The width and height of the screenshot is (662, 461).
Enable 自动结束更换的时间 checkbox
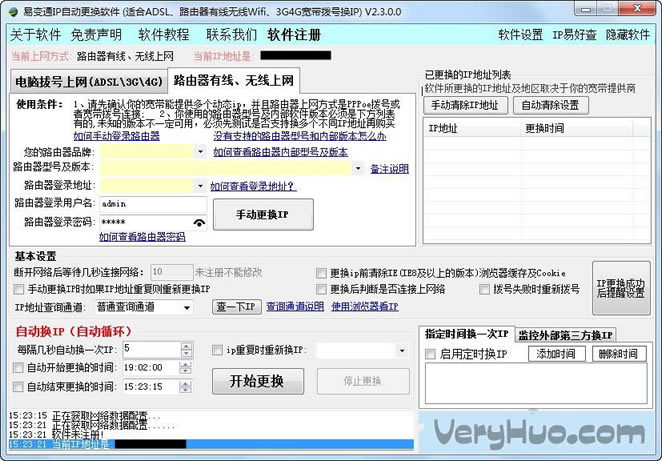(x=18, y=386)
